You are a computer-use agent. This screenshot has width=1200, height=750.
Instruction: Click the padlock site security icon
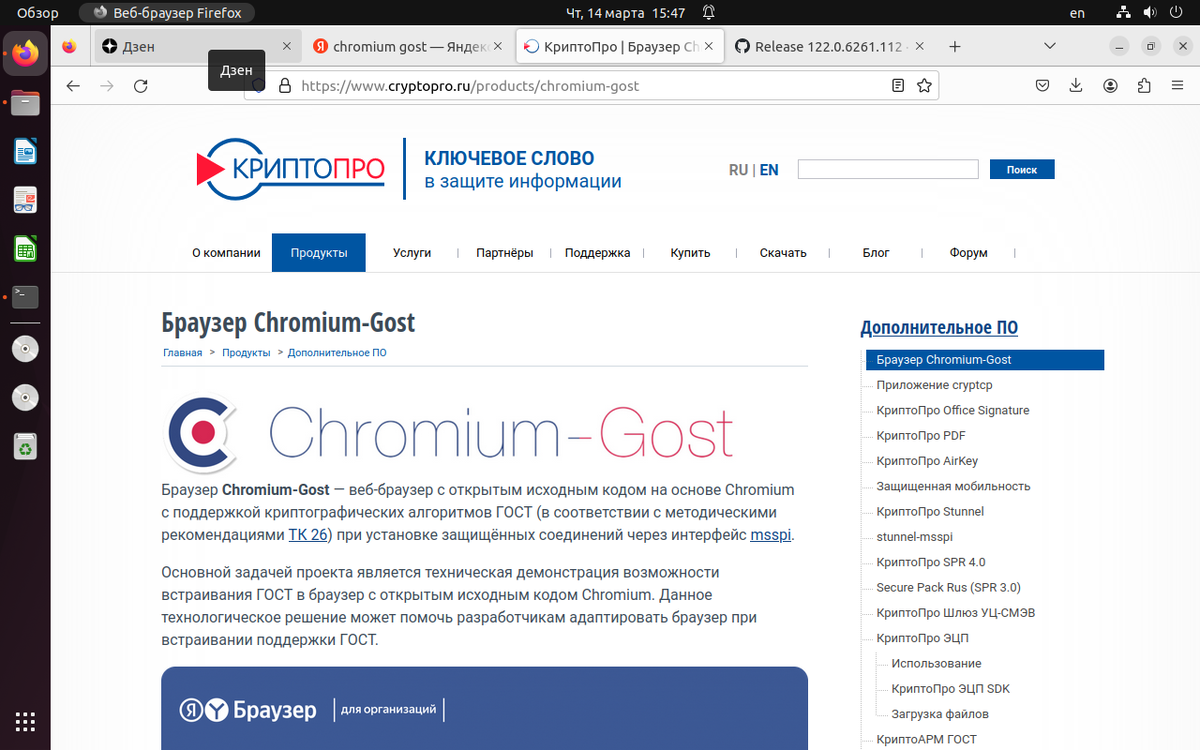click(x=284, y=86)
